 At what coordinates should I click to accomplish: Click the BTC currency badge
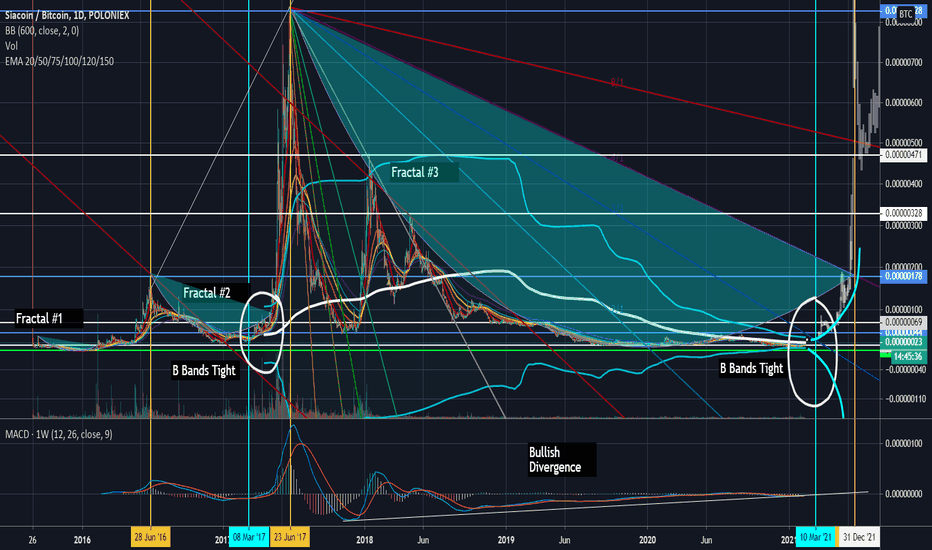click(905, 14)
